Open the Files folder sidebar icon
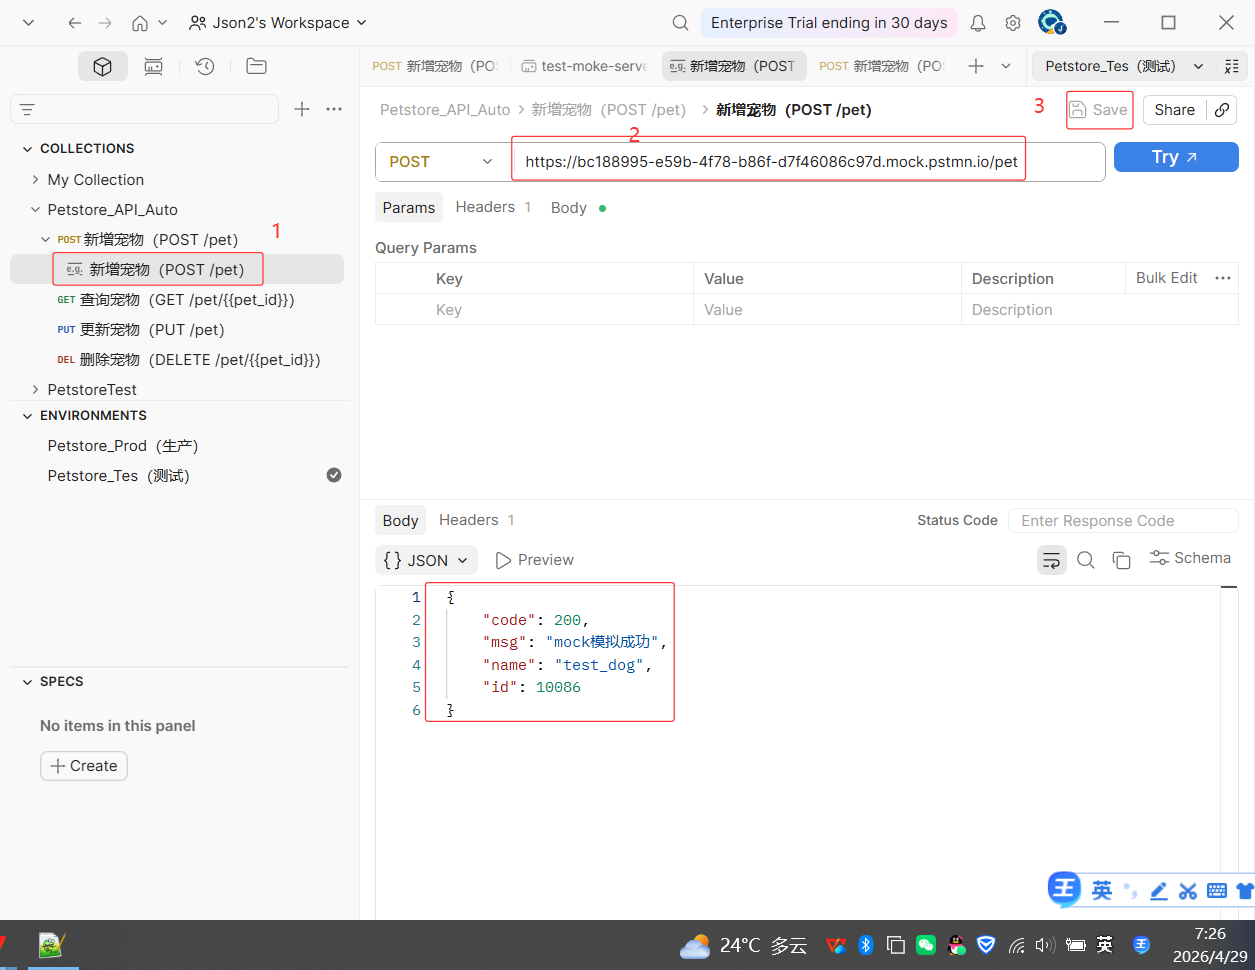Image resolution: width=1255 pixels, height=970 pixels. [x=256, y=66]
